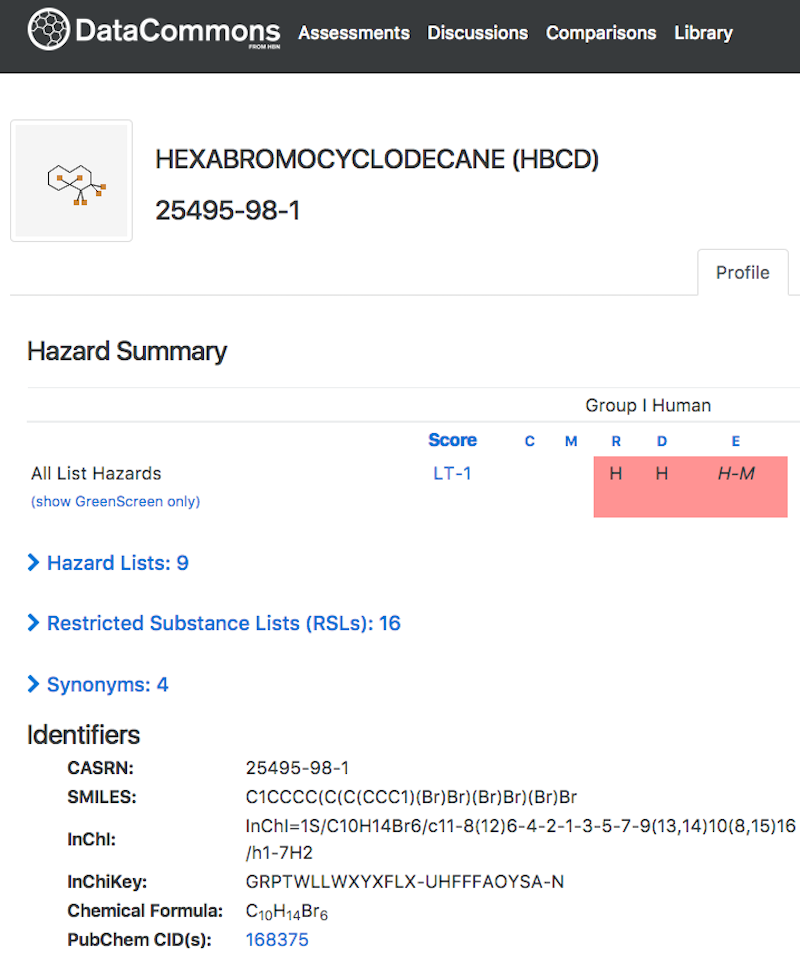
Task: Open the Comparisons menu item
Action: (601, 33)
